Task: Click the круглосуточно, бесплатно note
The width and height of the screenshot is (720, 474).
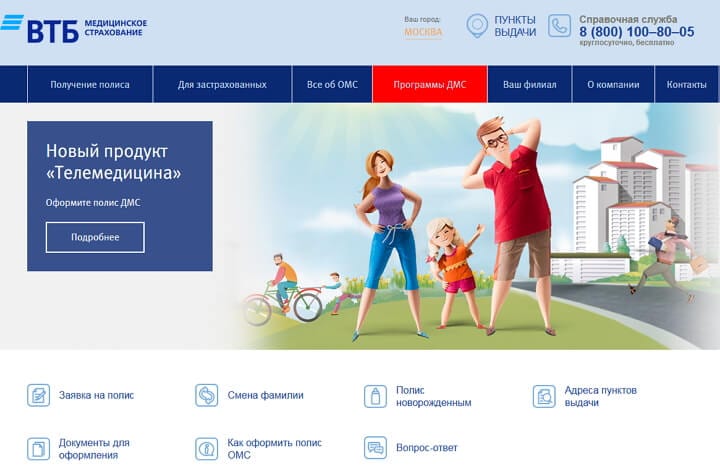Action: (x=626, y=43)
